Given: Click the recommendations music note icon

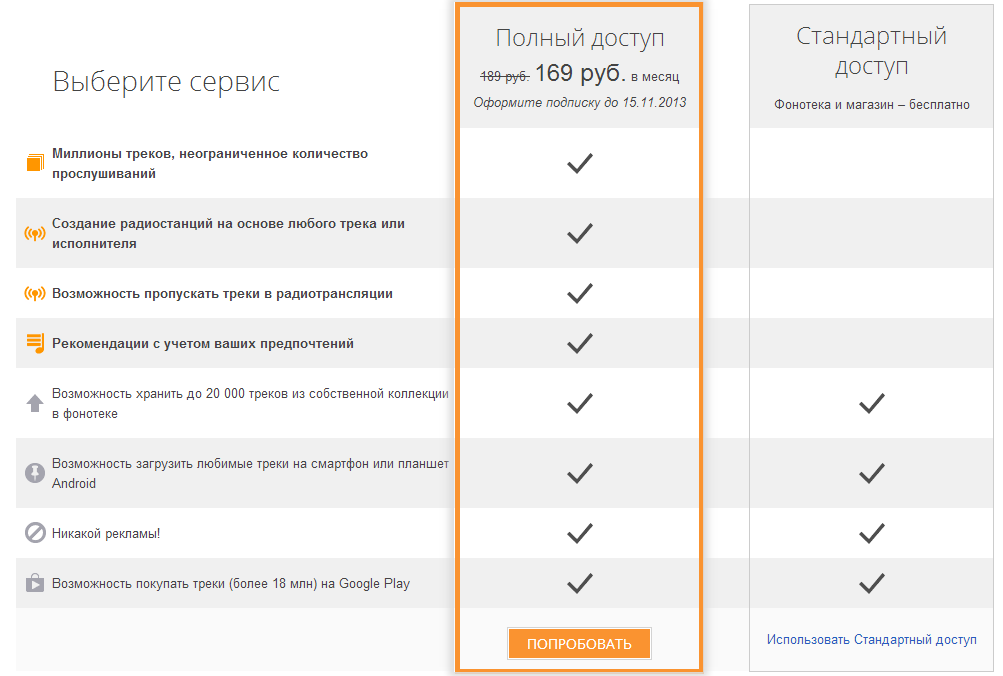Looking at the screenshot, I should click(35, 344).
